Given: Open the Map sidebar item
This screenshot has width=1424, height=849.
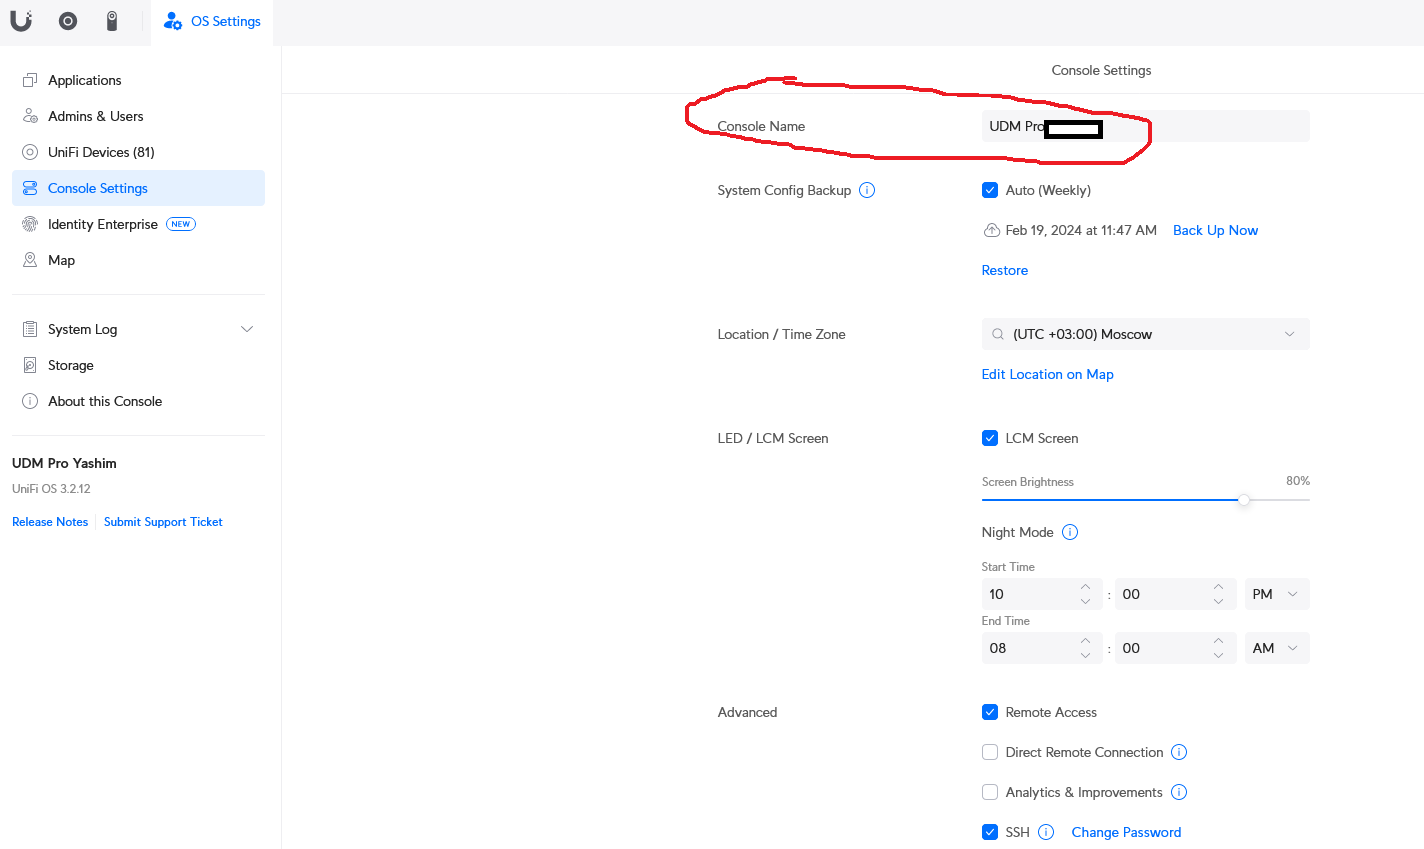Looking at the screenshot, I should (x=138, y=260).
